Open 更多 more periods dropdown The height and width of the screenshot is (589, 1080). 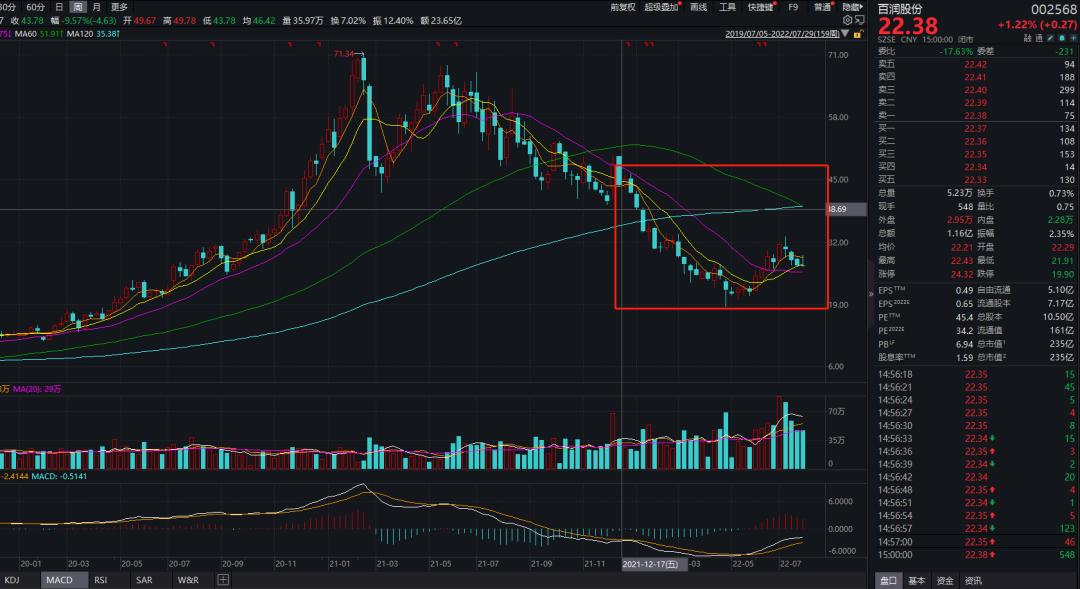pos(119,7)
